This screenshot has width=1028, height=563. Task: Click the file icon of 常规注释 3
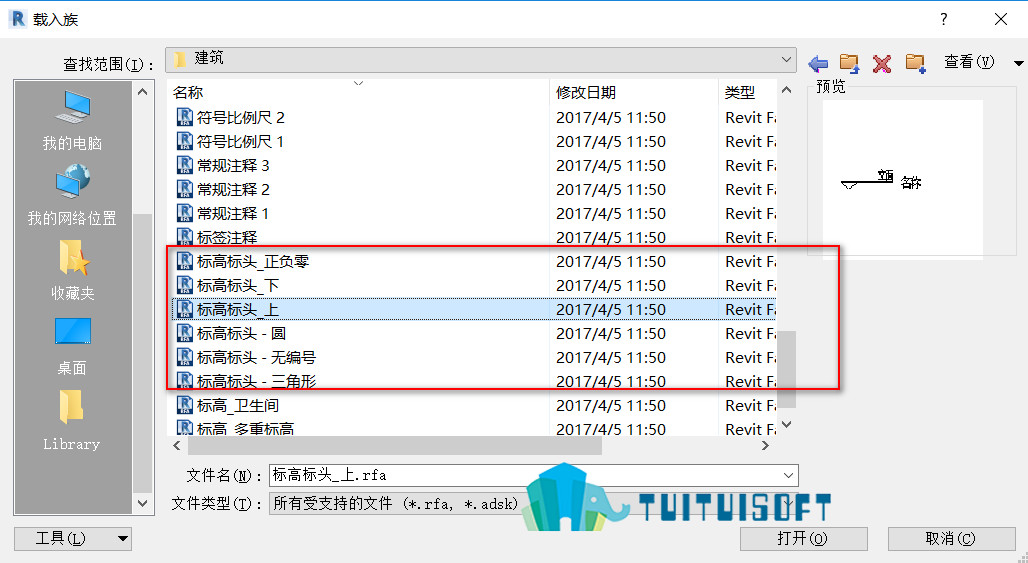coord(185,166)
